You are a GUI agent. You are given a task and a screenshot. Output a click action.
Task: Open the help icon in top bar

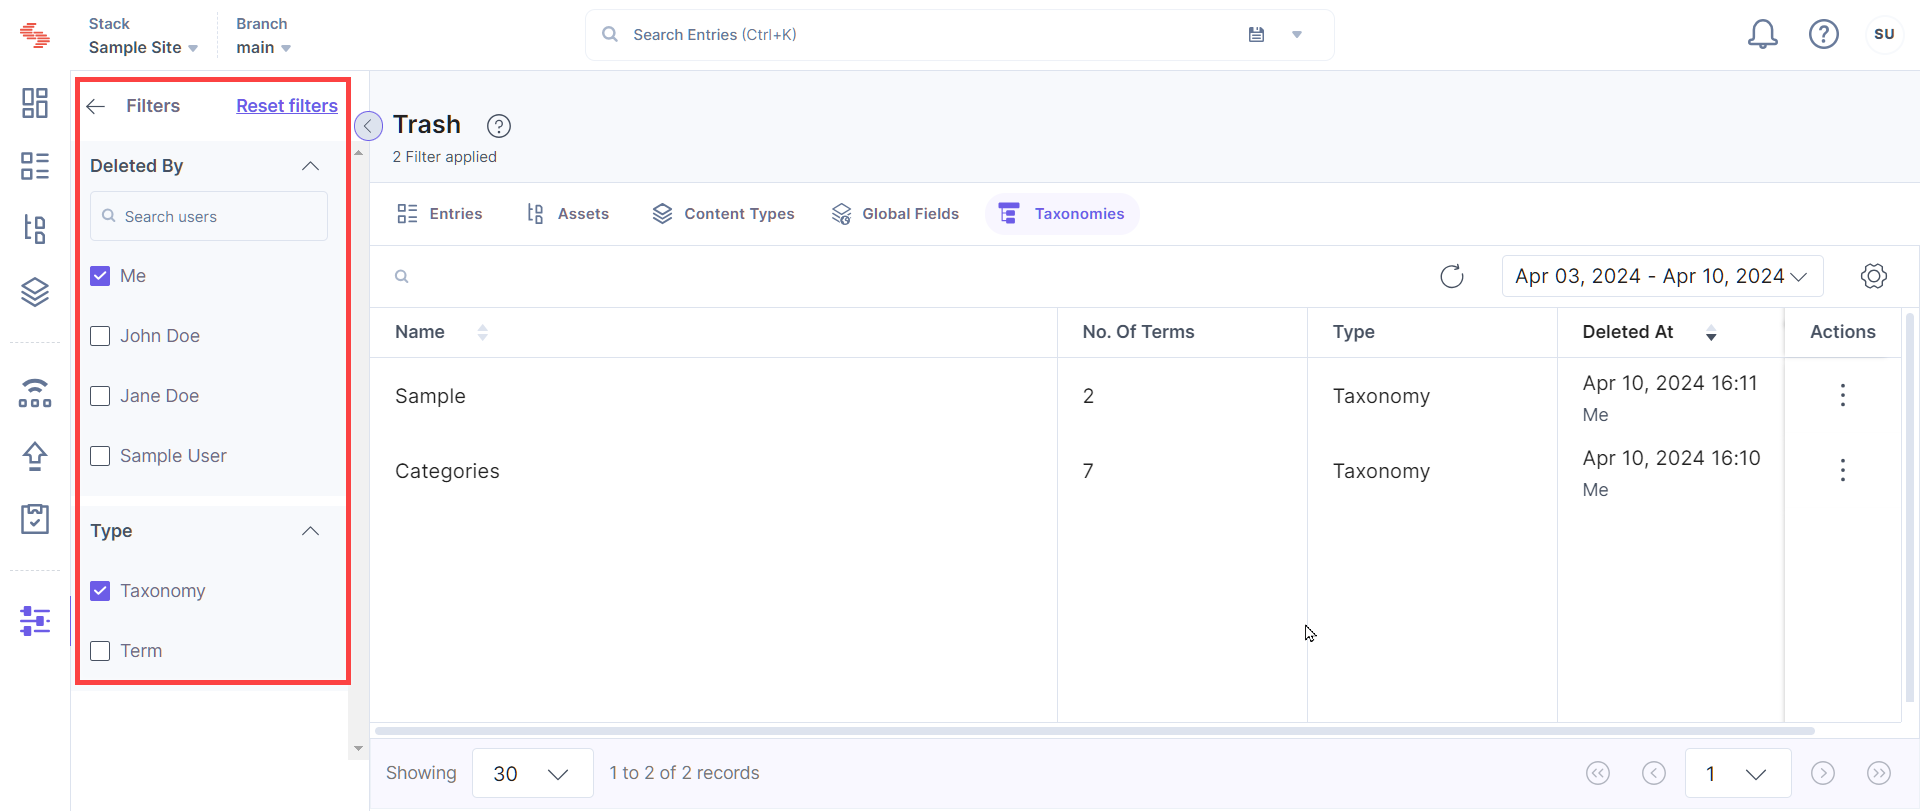1824,35
